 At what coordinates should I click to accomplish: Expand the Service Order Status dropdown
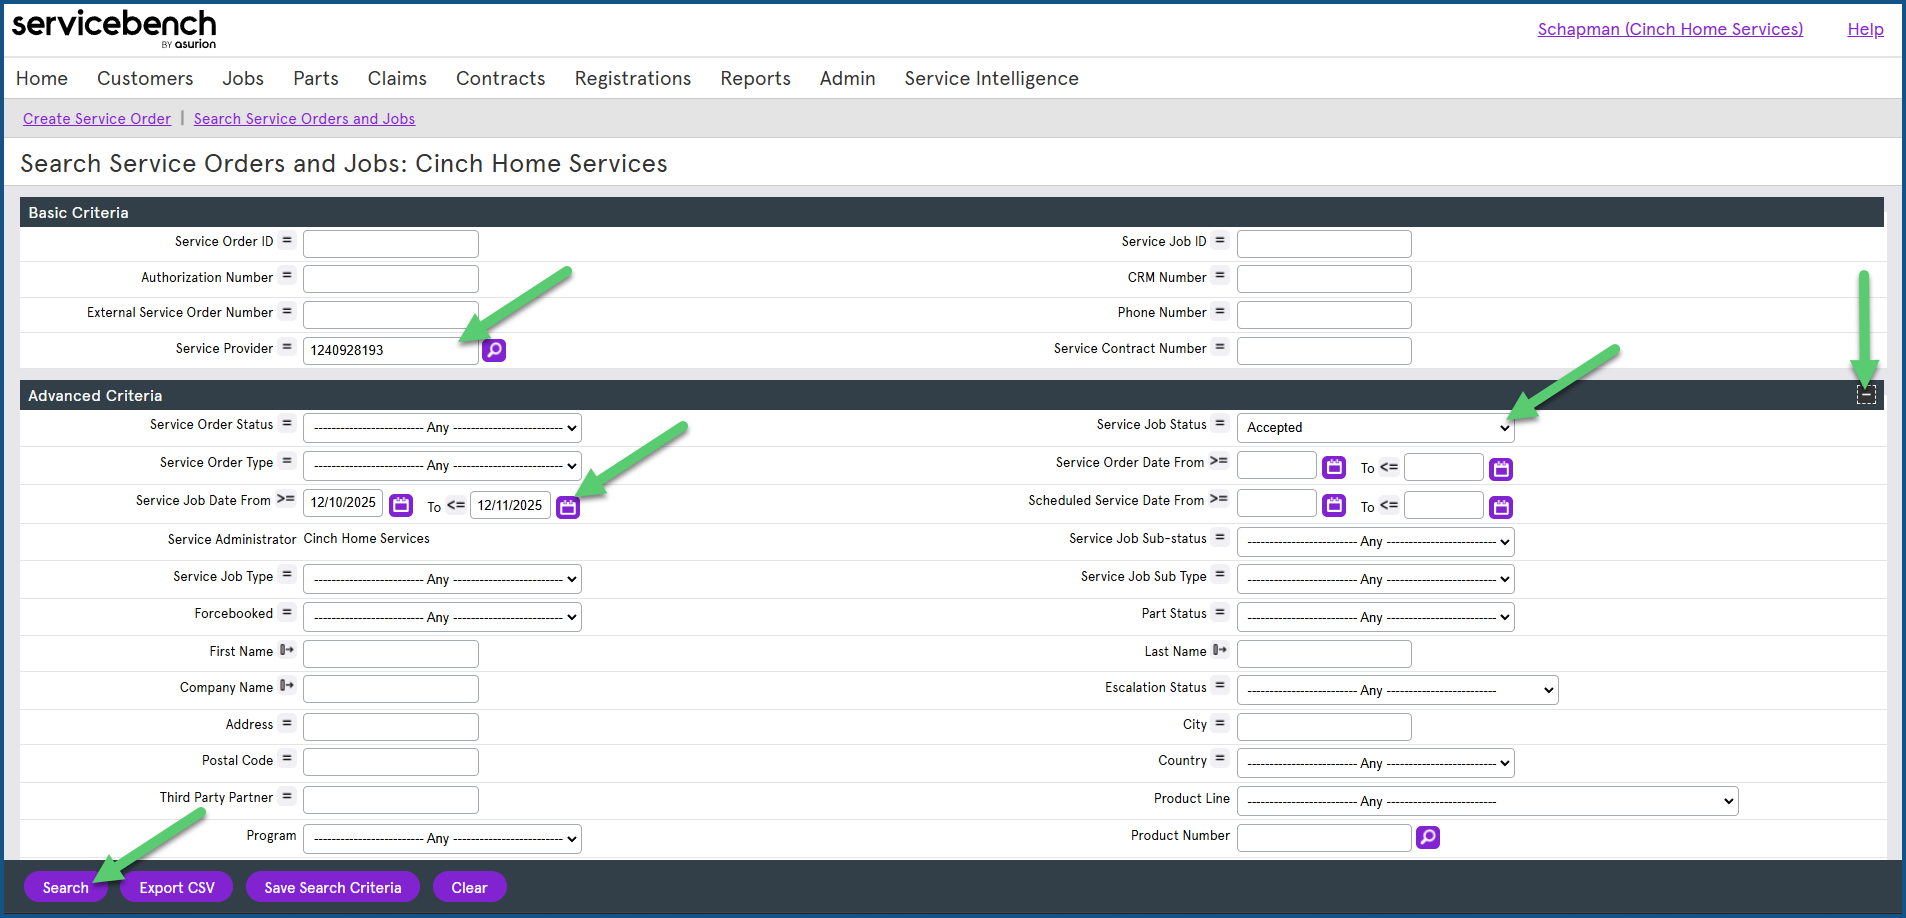tap(442, 428)
